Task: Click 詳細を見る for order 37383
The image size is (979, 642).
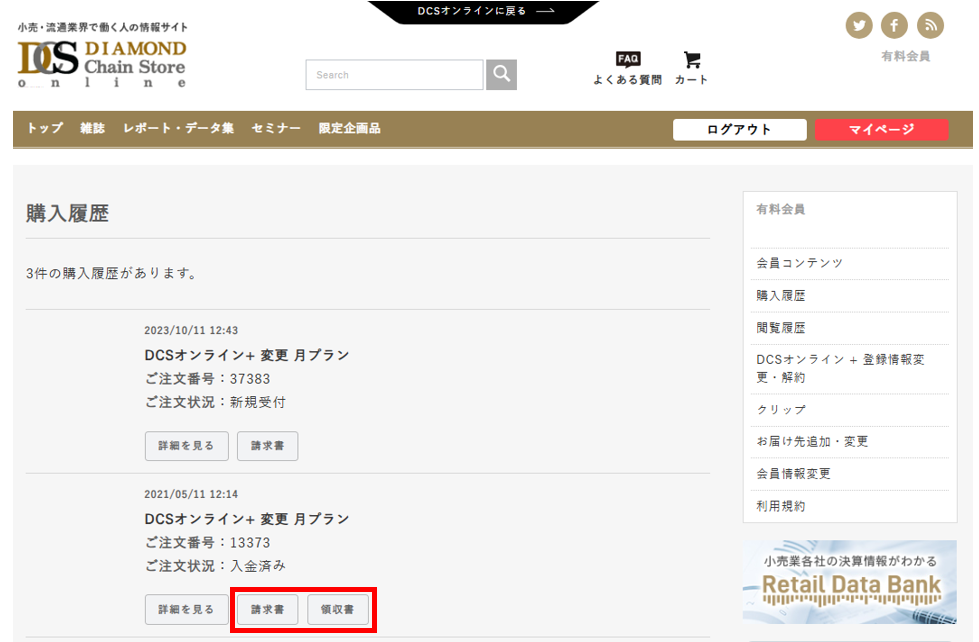Action: (x=186, y=446)
